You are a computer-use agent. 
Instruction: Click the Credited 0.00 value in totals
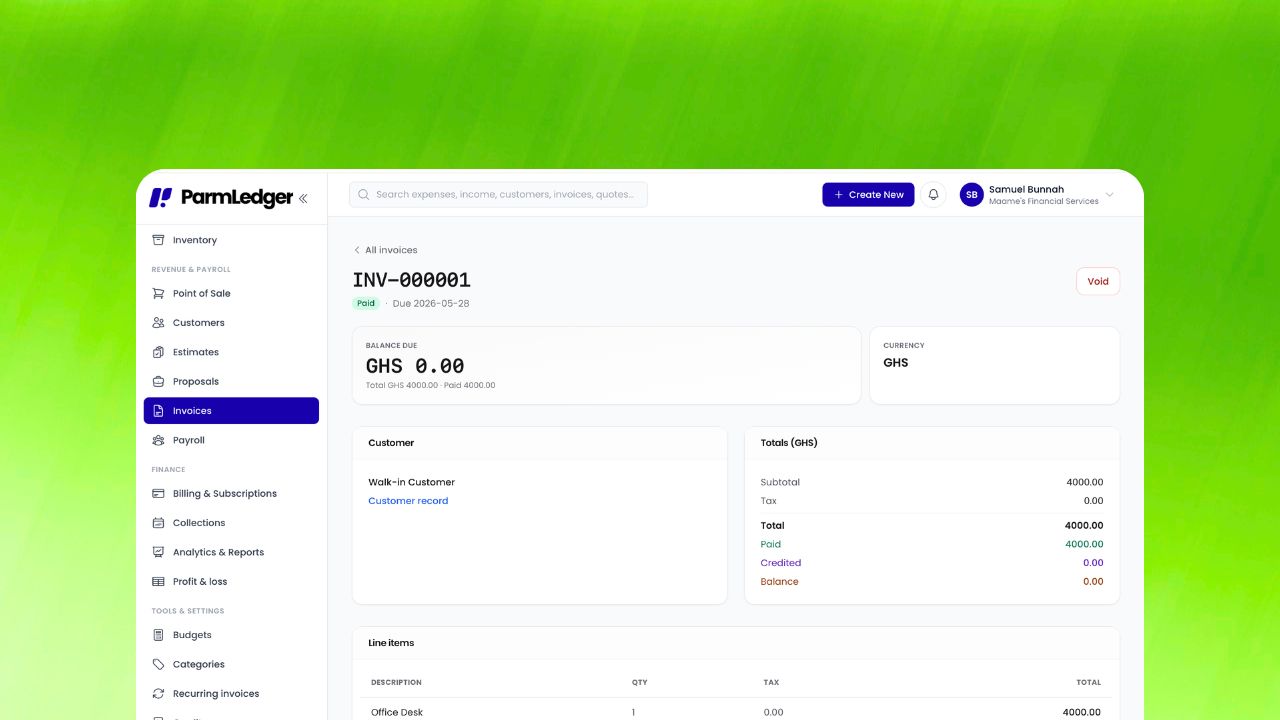1093,563
